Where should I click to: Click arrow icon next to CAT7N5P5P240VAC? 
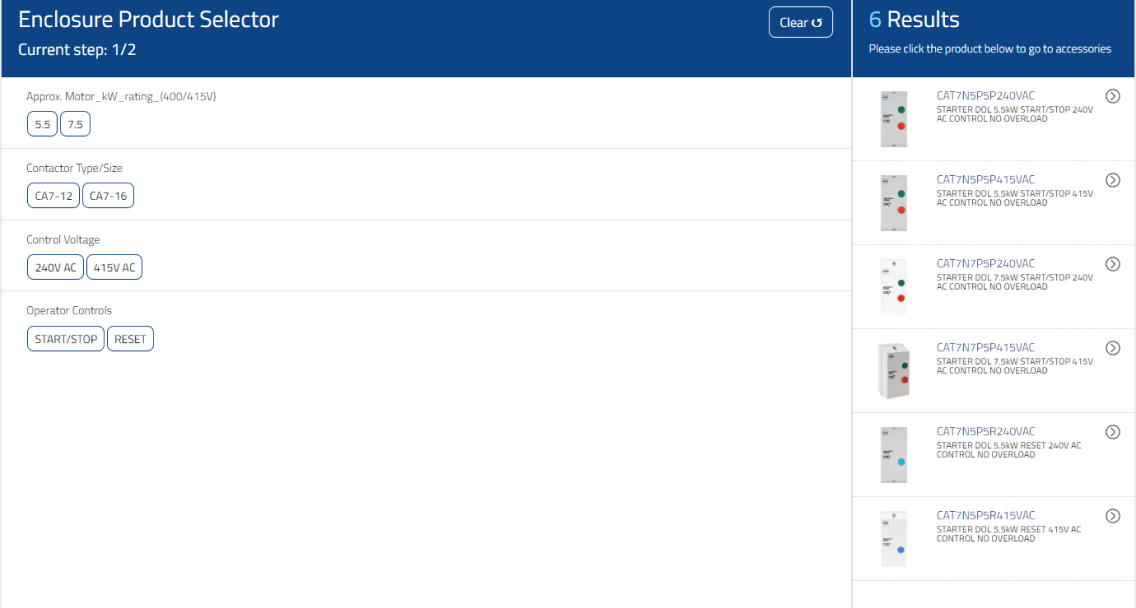click(x=1112, y=96)
